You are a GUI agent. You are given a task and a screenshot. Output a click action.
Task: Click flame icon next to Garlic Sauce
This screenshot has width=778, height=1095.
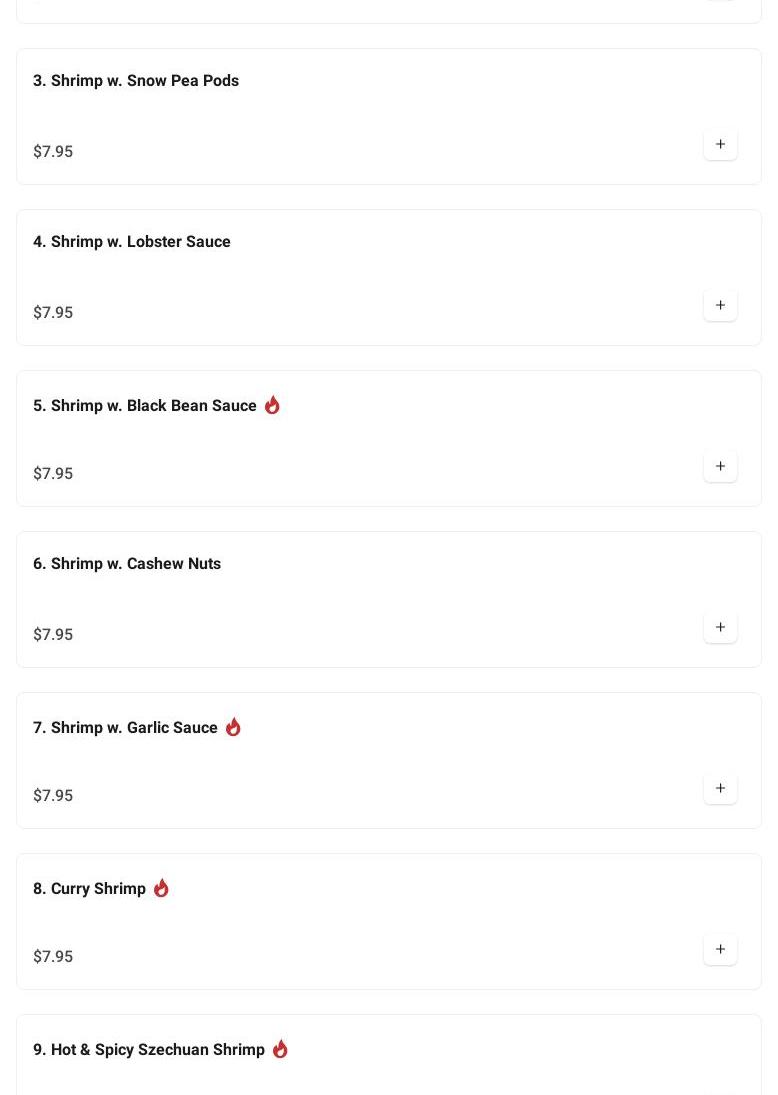233,727
